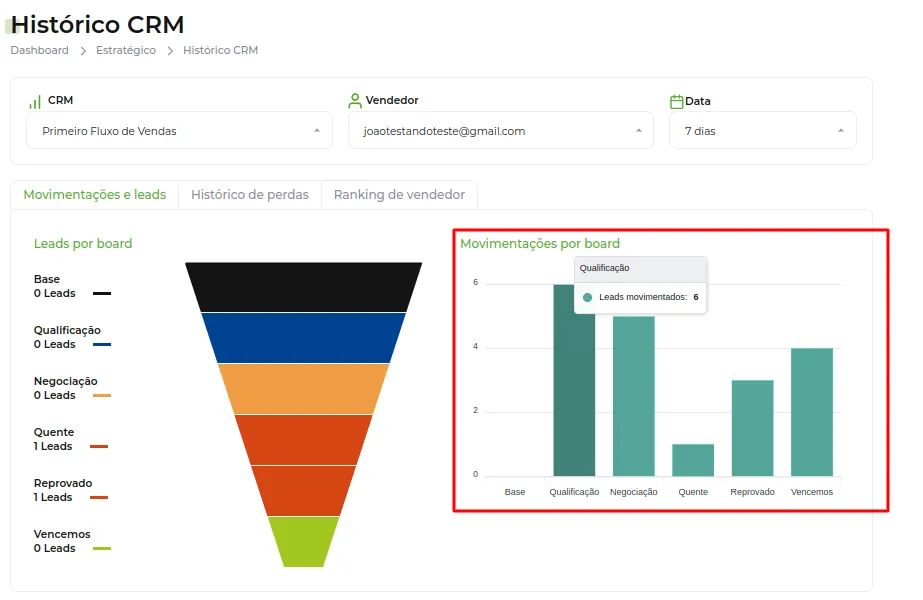Click the Negociação bar in chart
The width and height of the screenshot is (923, 600).
633,396
